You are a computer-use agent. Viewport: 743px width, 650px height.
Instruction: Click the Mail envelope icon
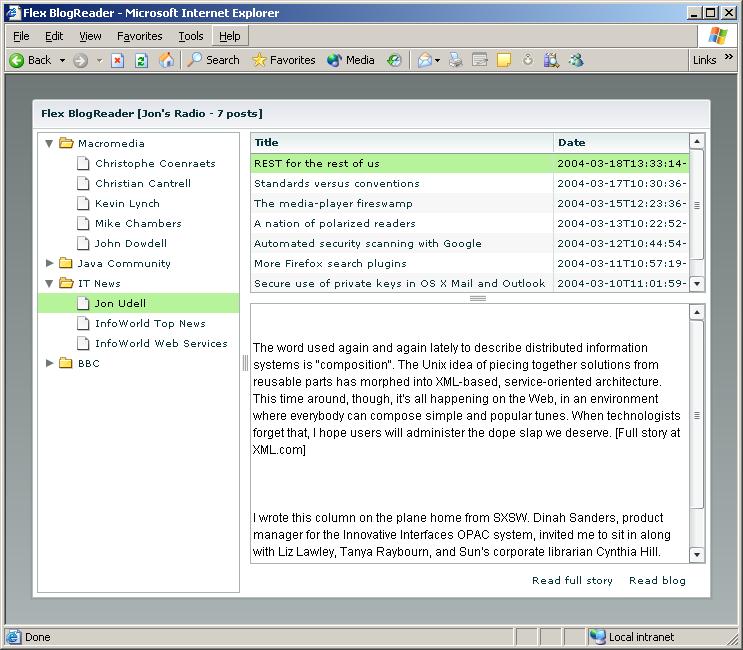click(425, 60)
